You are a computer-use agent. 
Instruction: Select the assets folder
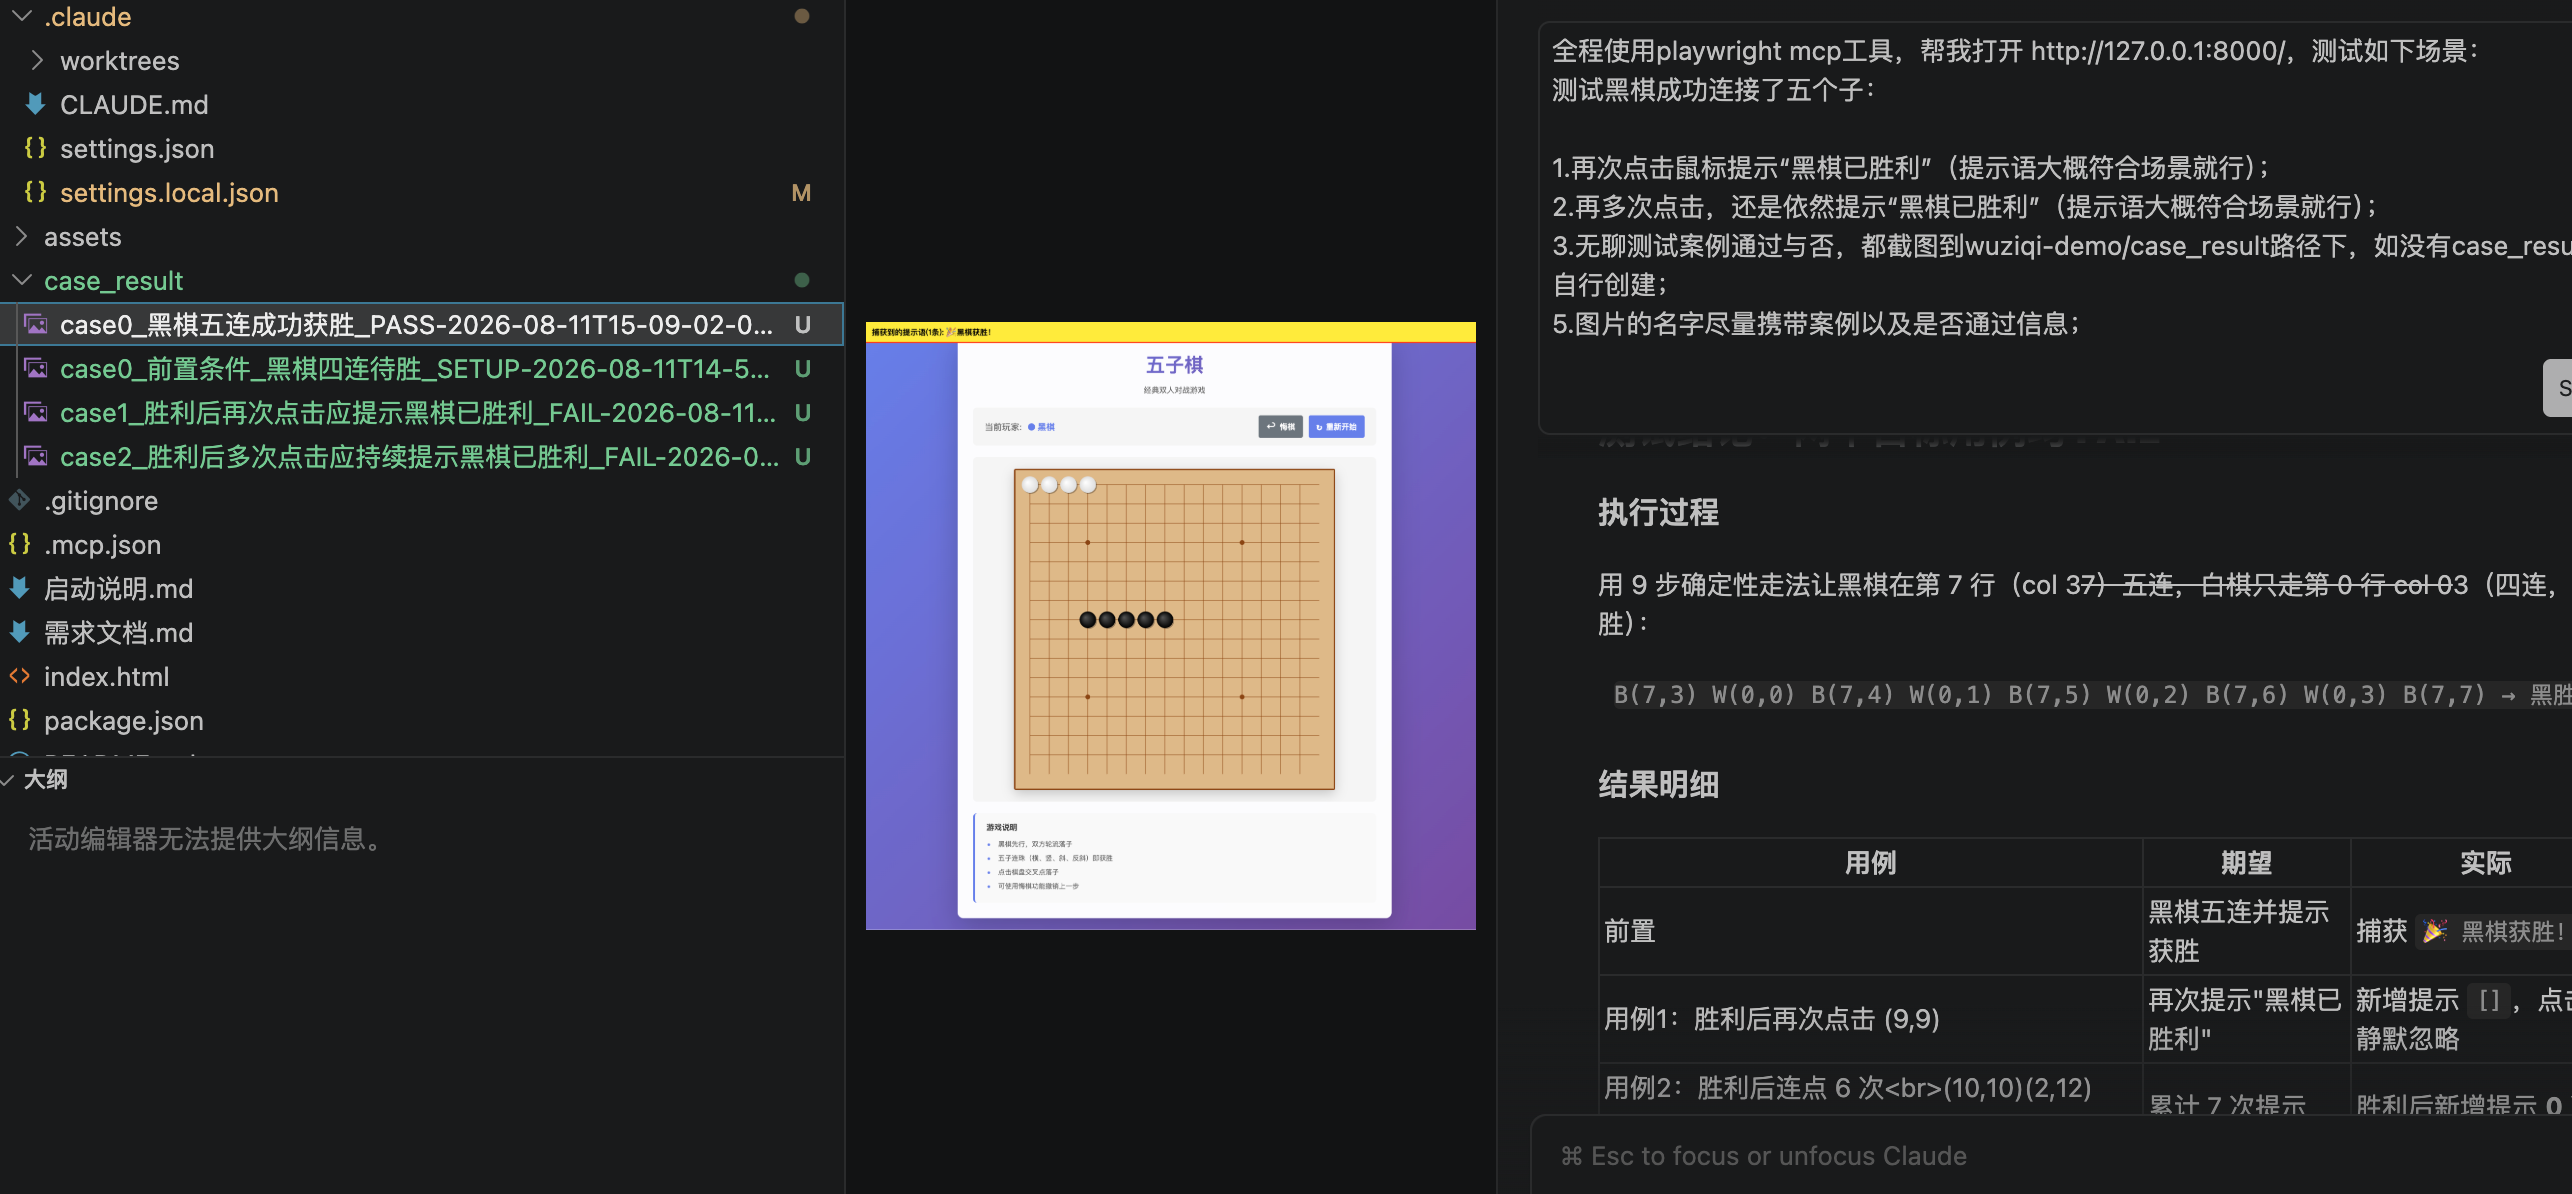[x=82, y=237]
